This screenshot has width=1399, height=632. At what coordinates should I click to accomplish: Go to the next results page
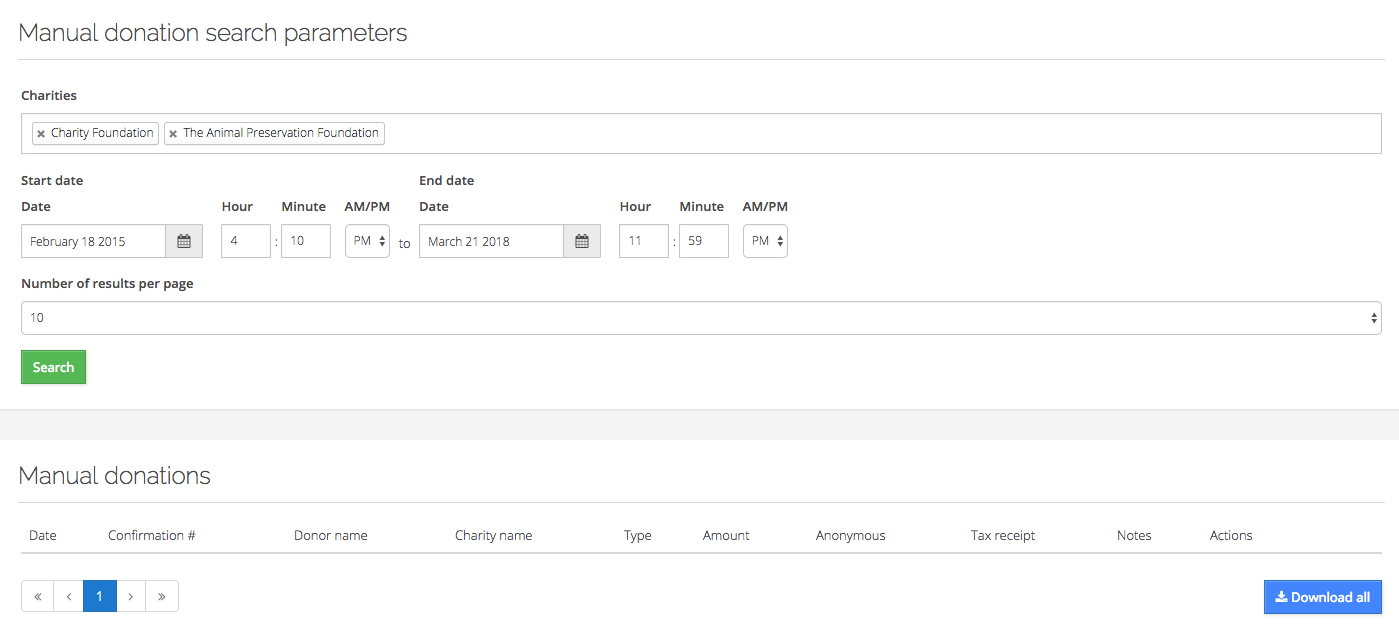click(131, 597)
